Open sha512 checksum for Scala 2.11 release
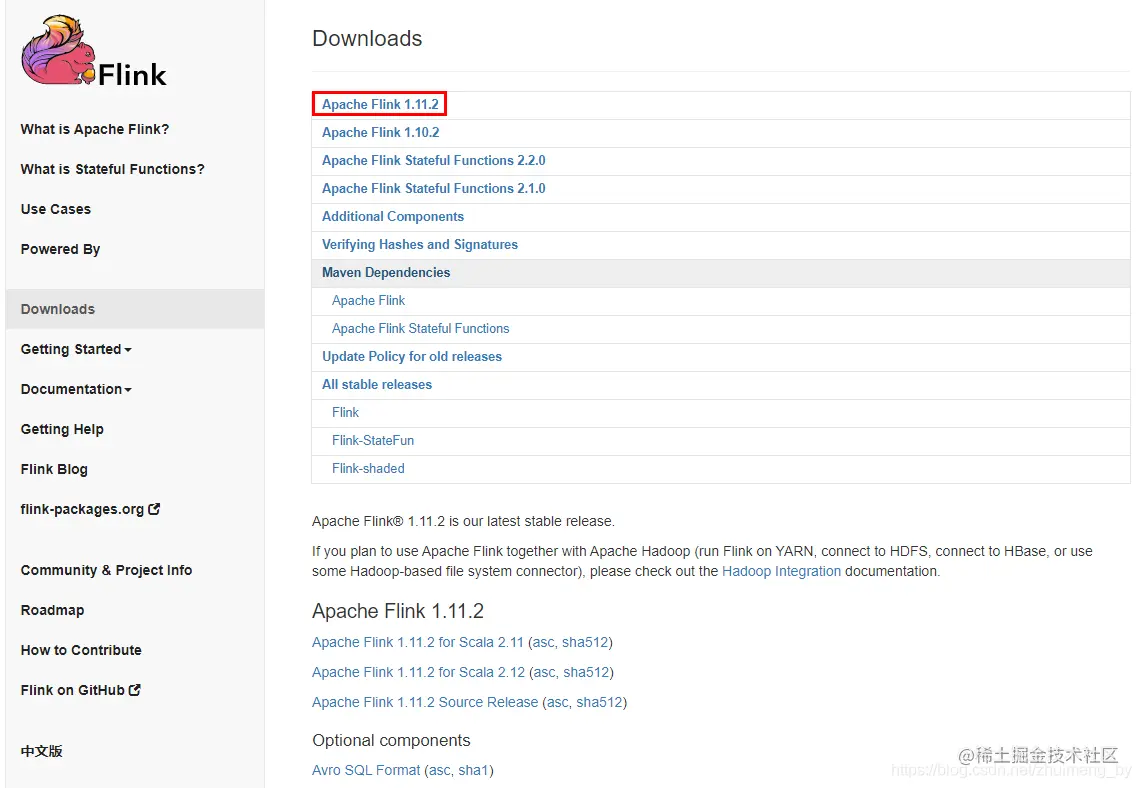Image resolution: width=1141 pixels, height=788 pixels. coord(585,642)
